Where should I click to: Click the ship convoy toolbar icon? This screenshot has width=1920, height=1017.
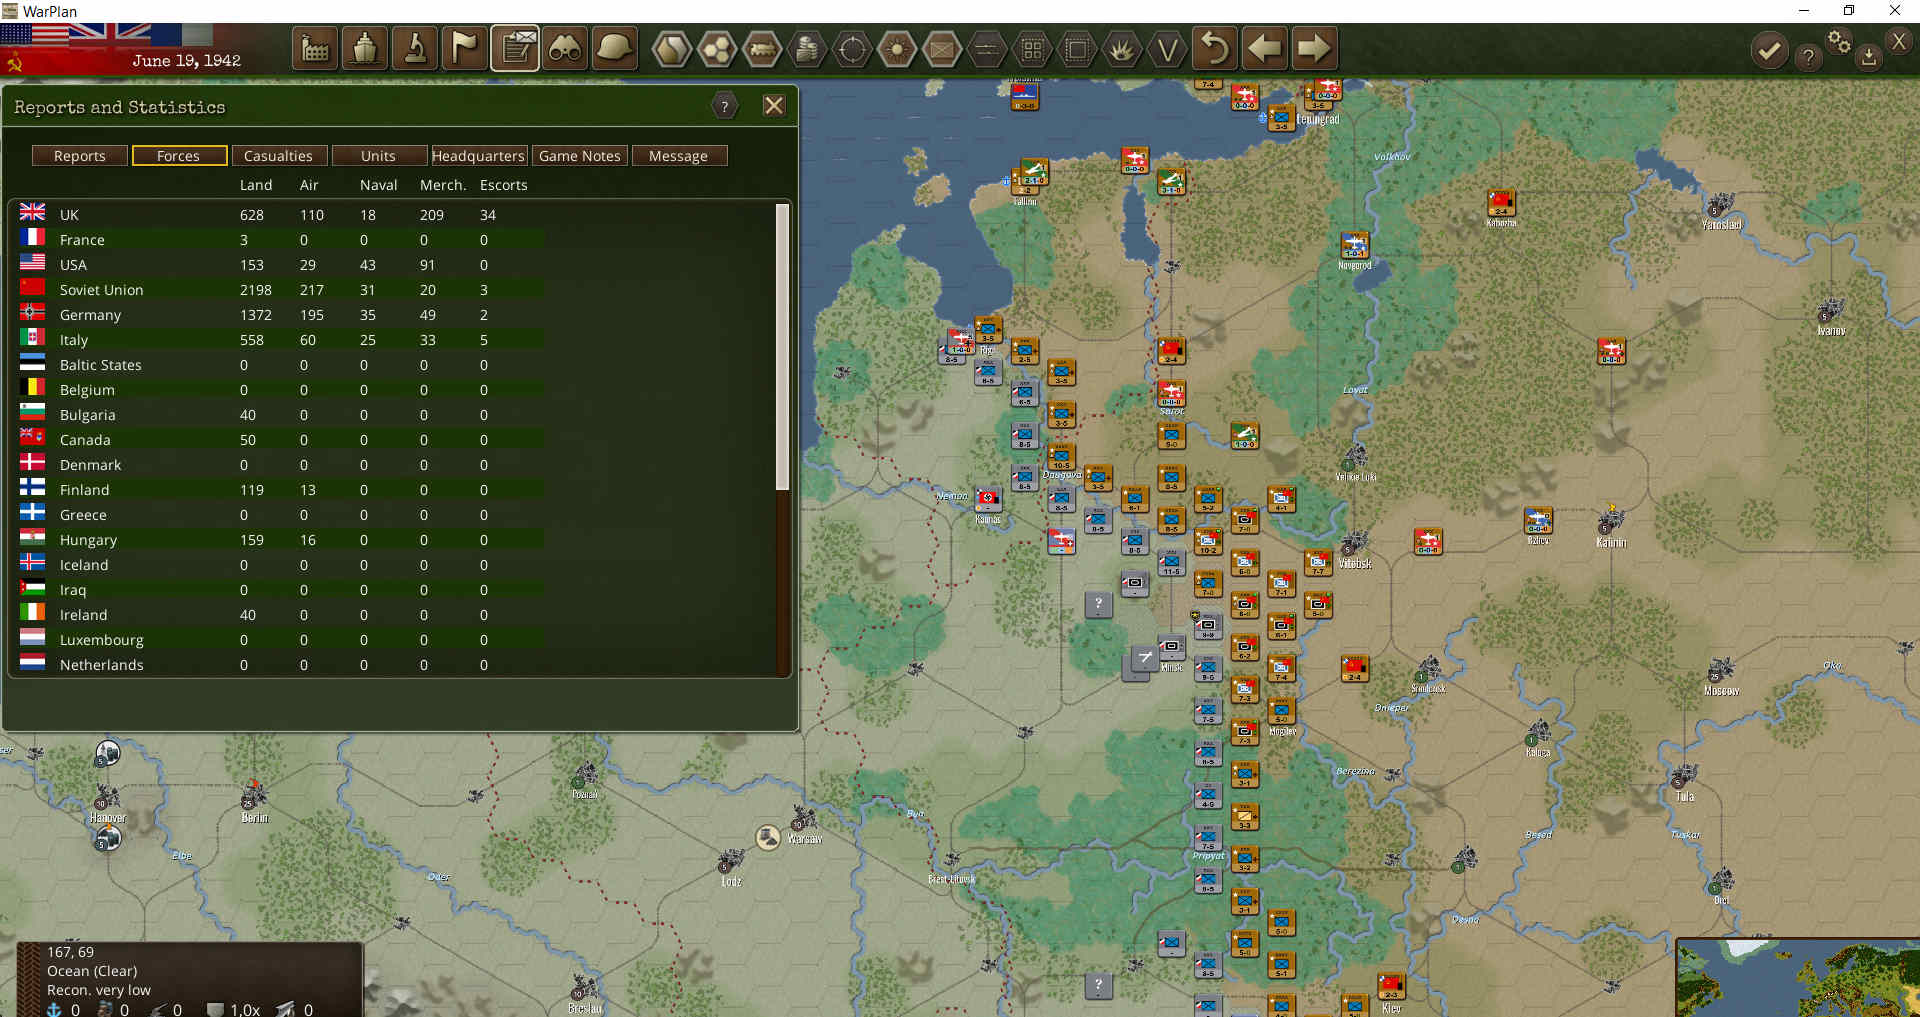coord(365,48)
